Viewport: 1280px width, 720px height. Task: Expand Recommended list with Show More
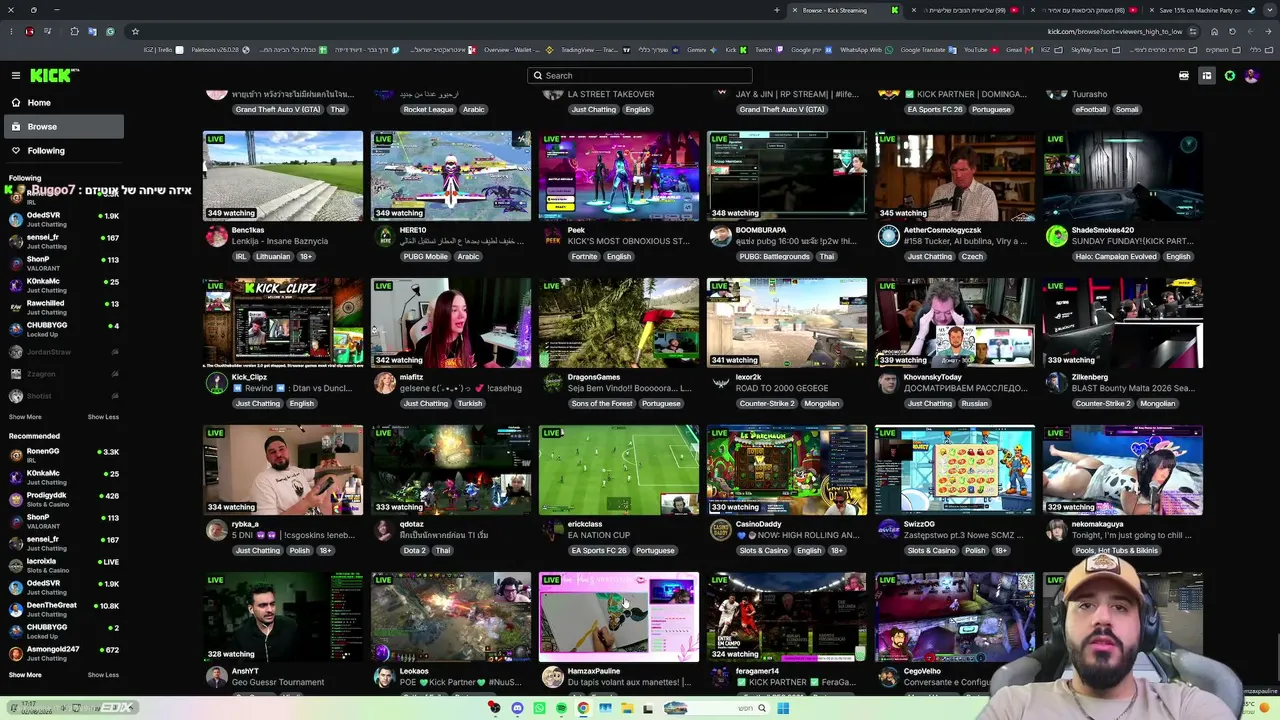click(25, 675)
